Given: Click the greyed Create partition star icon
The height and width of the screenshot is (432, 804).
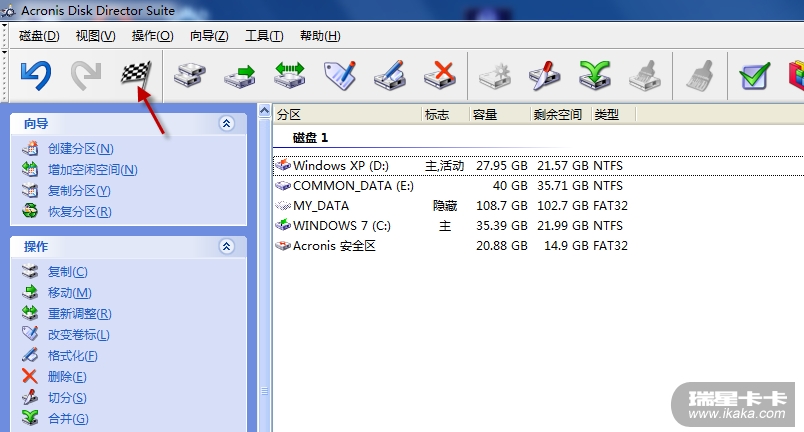Looking at the screenshot, I should (495, 75).
